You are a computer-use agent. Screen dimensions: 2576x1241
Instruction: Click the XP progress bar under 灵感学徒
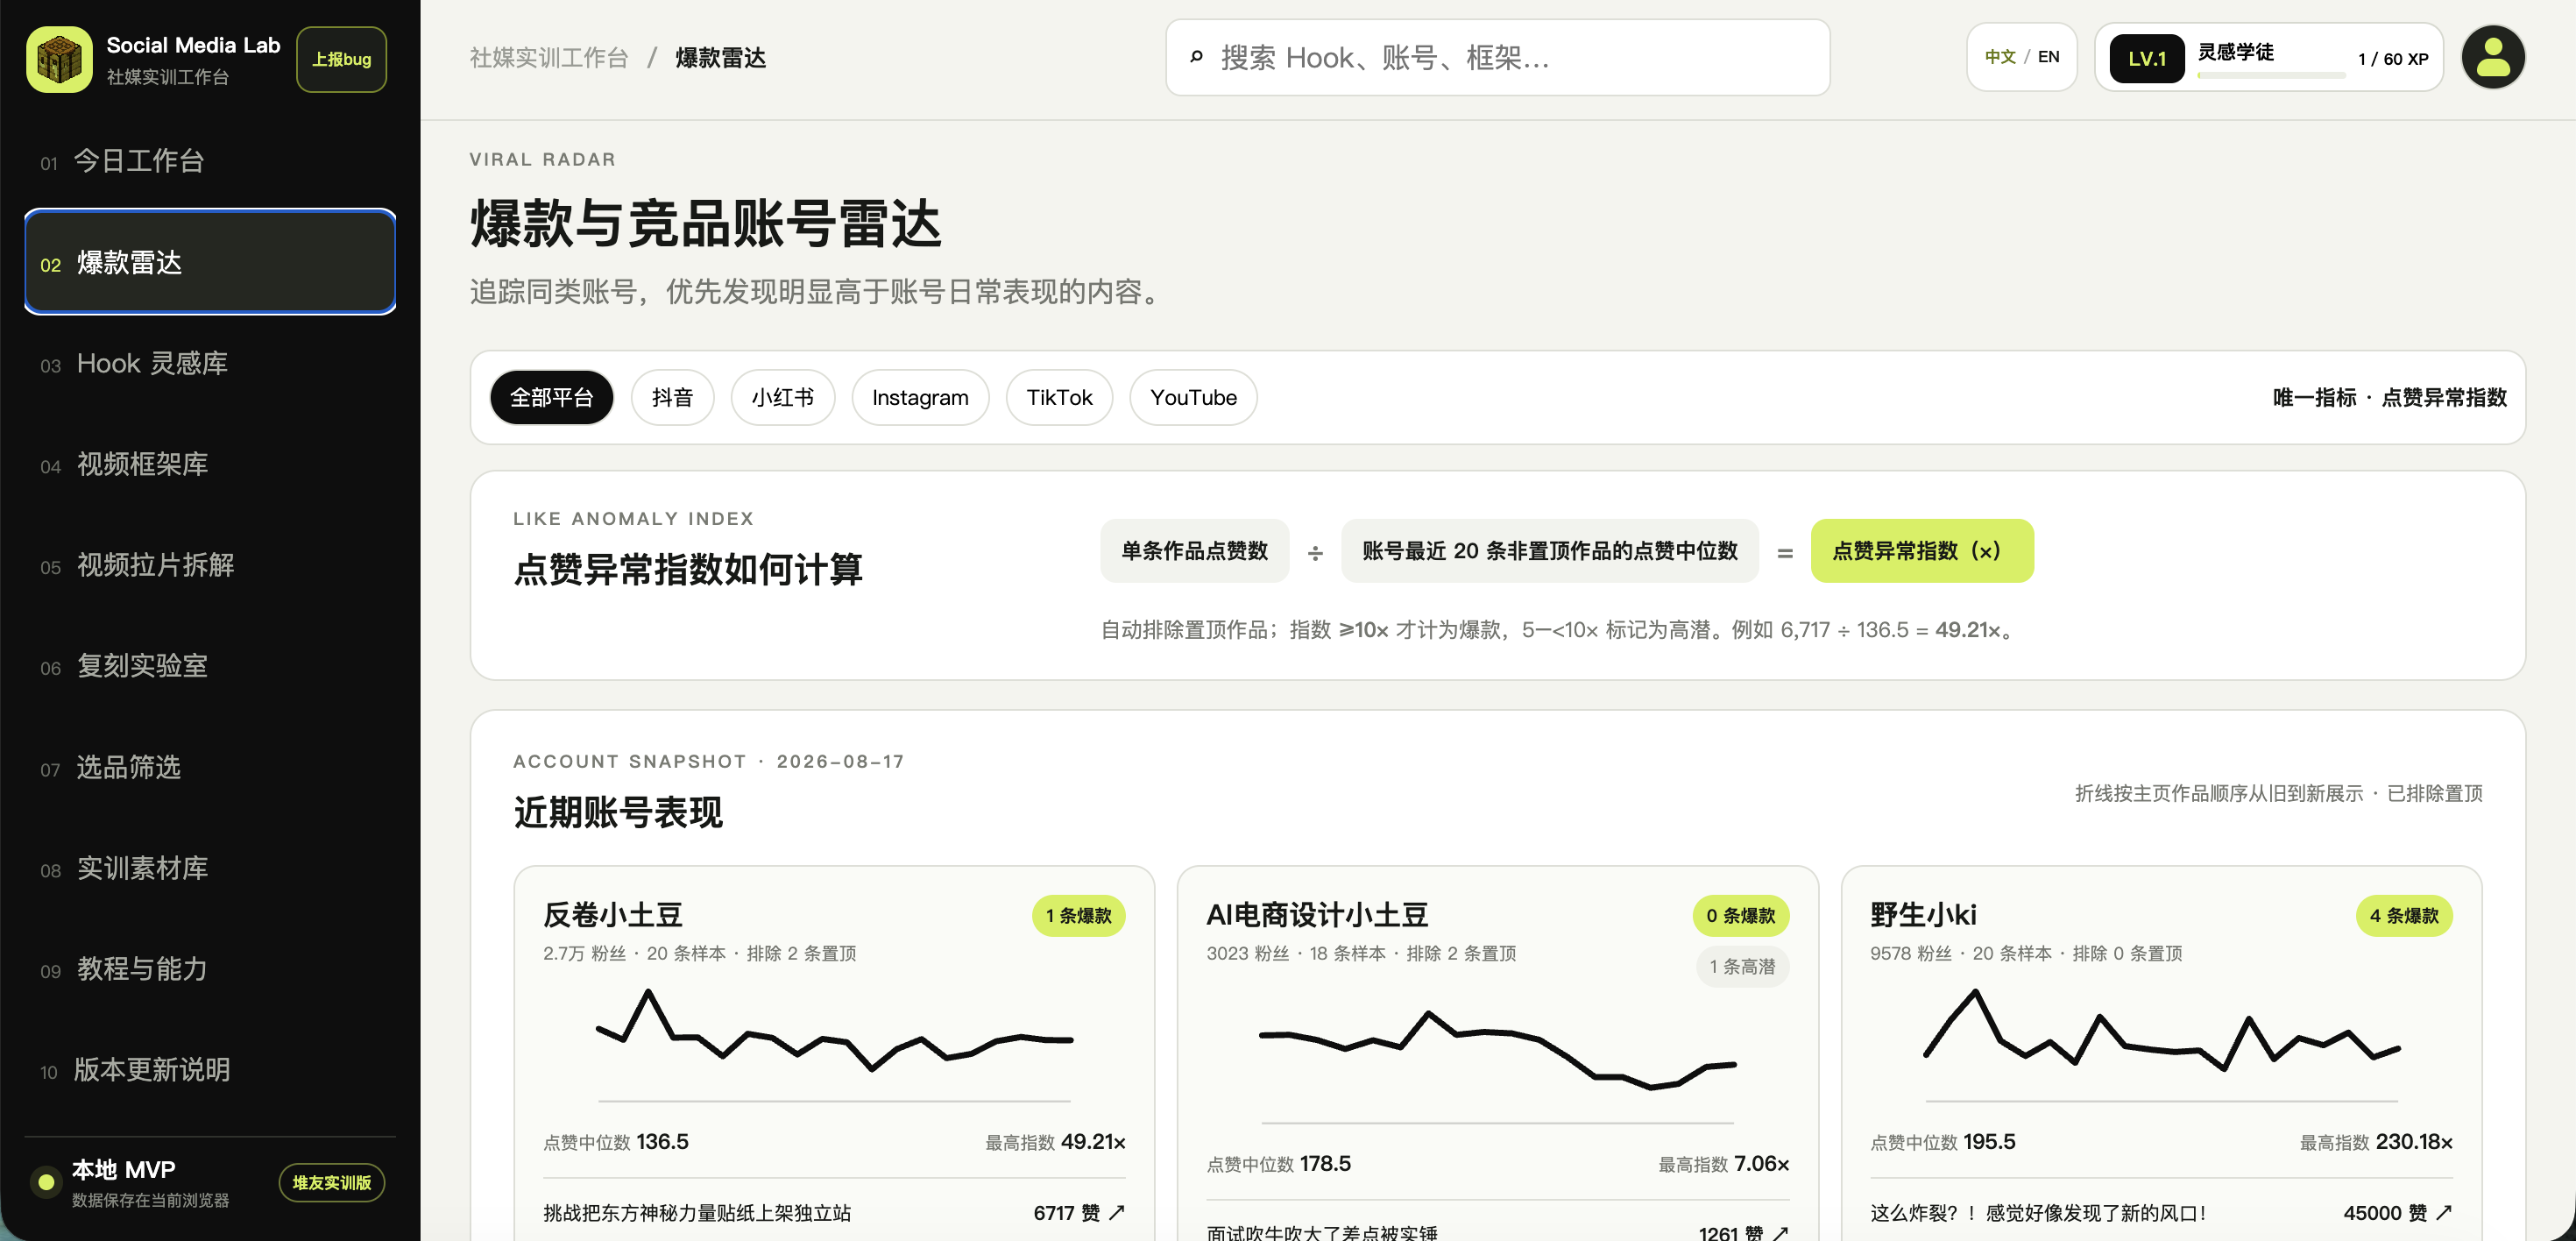point(2270,76)
